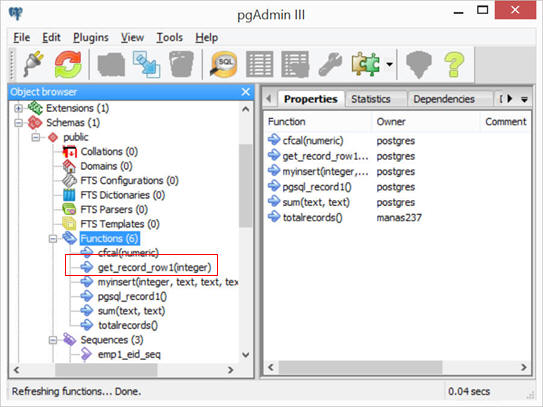Image resolution: width=543 pixels, height=407 pixels.
Task: Select FTS Configurations (0) node
Action: [x=129, y=180]
